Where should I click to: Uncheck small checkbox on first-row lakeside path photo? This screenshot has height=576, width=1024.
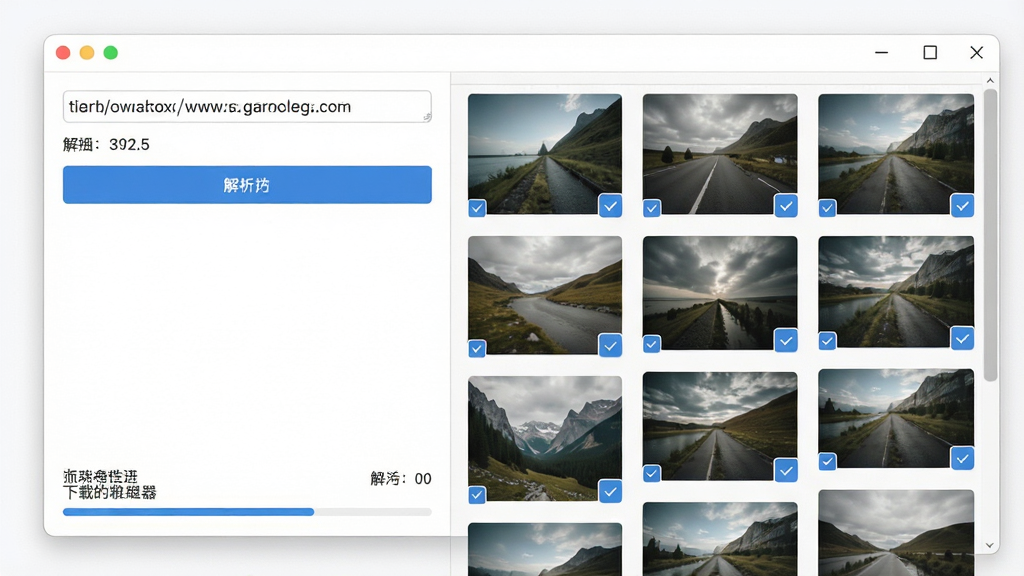point(477,208)
